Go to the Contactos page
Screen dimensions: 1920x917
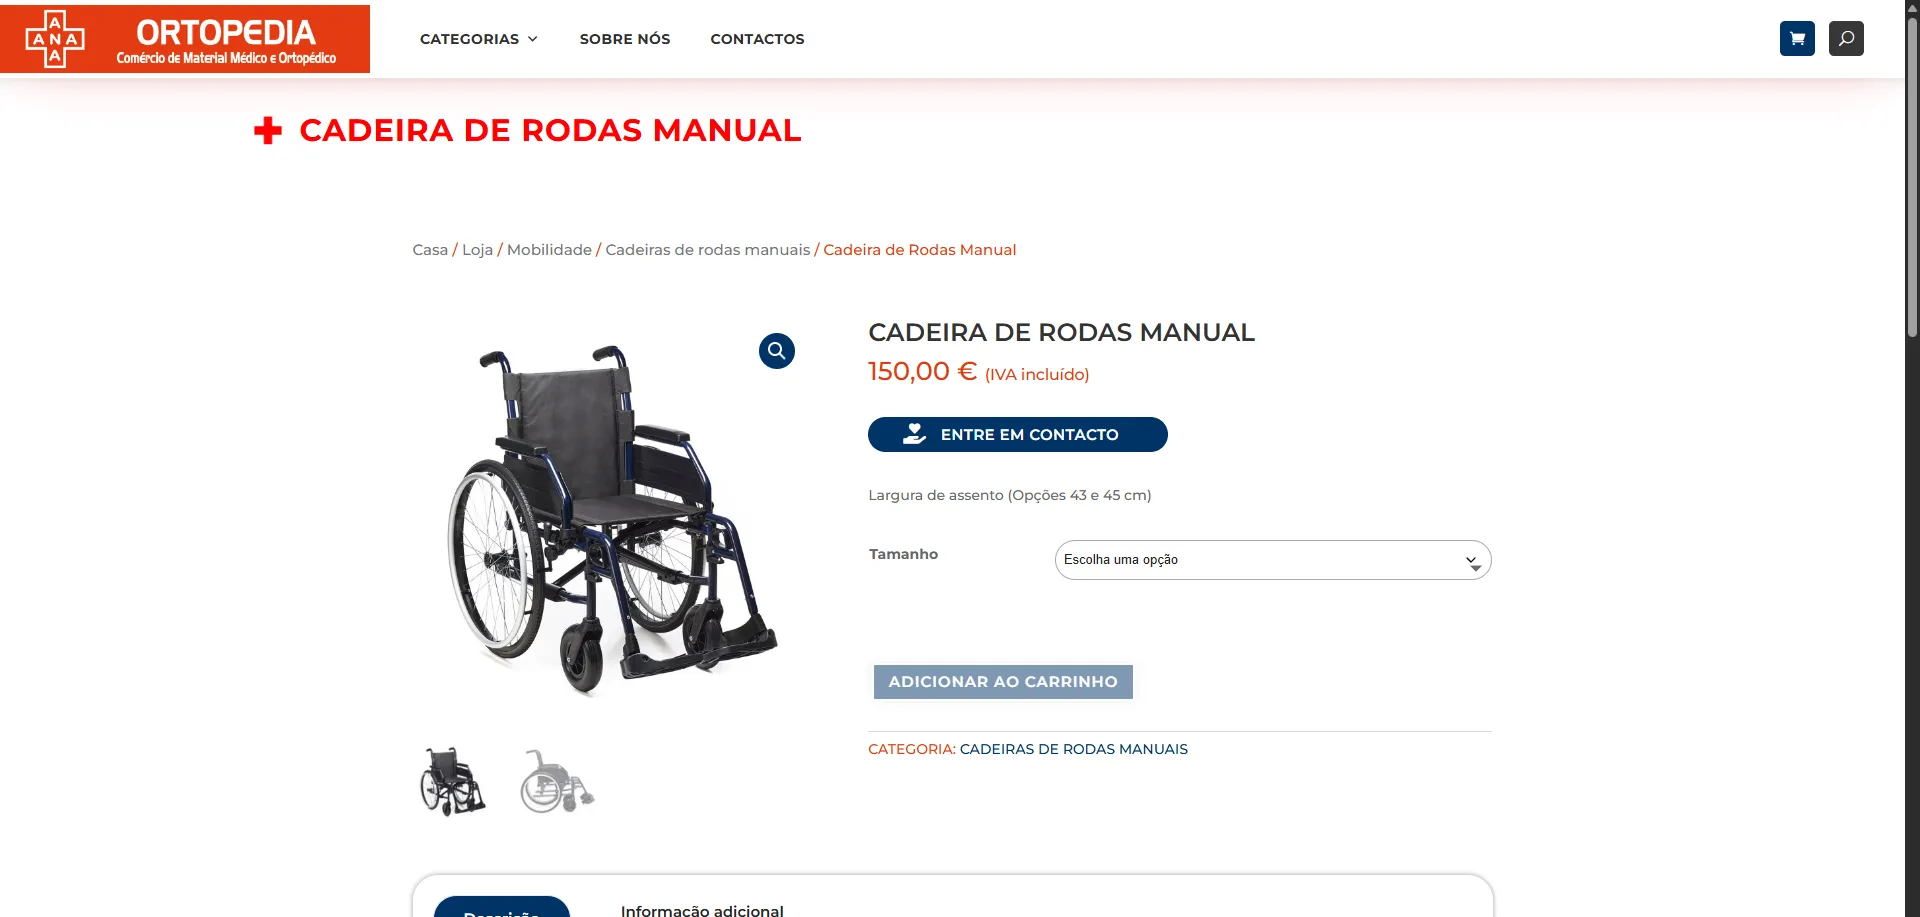point(757,39)
